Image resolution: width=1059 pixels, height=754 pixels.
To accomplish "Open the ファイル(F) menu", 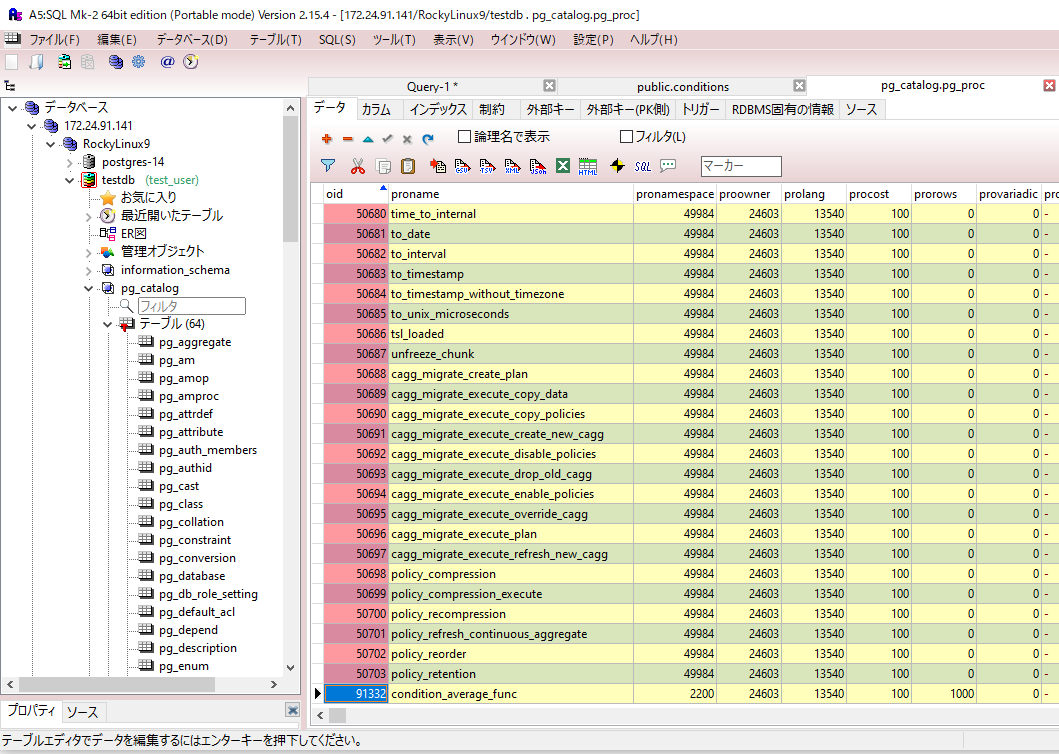I will (x=54, y=40).
